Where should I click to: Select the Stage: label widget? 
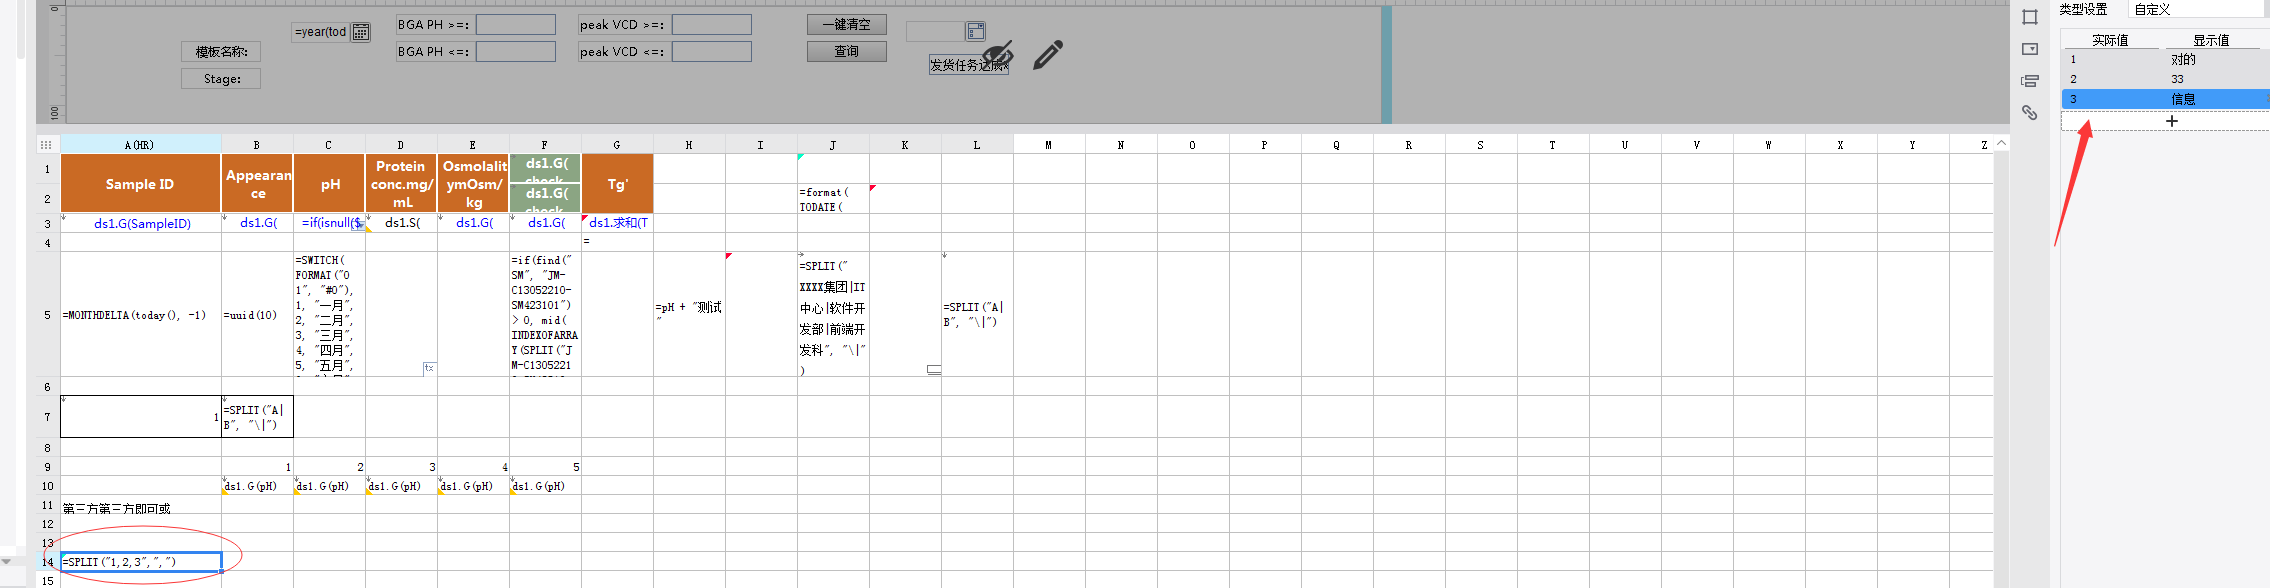221,78
